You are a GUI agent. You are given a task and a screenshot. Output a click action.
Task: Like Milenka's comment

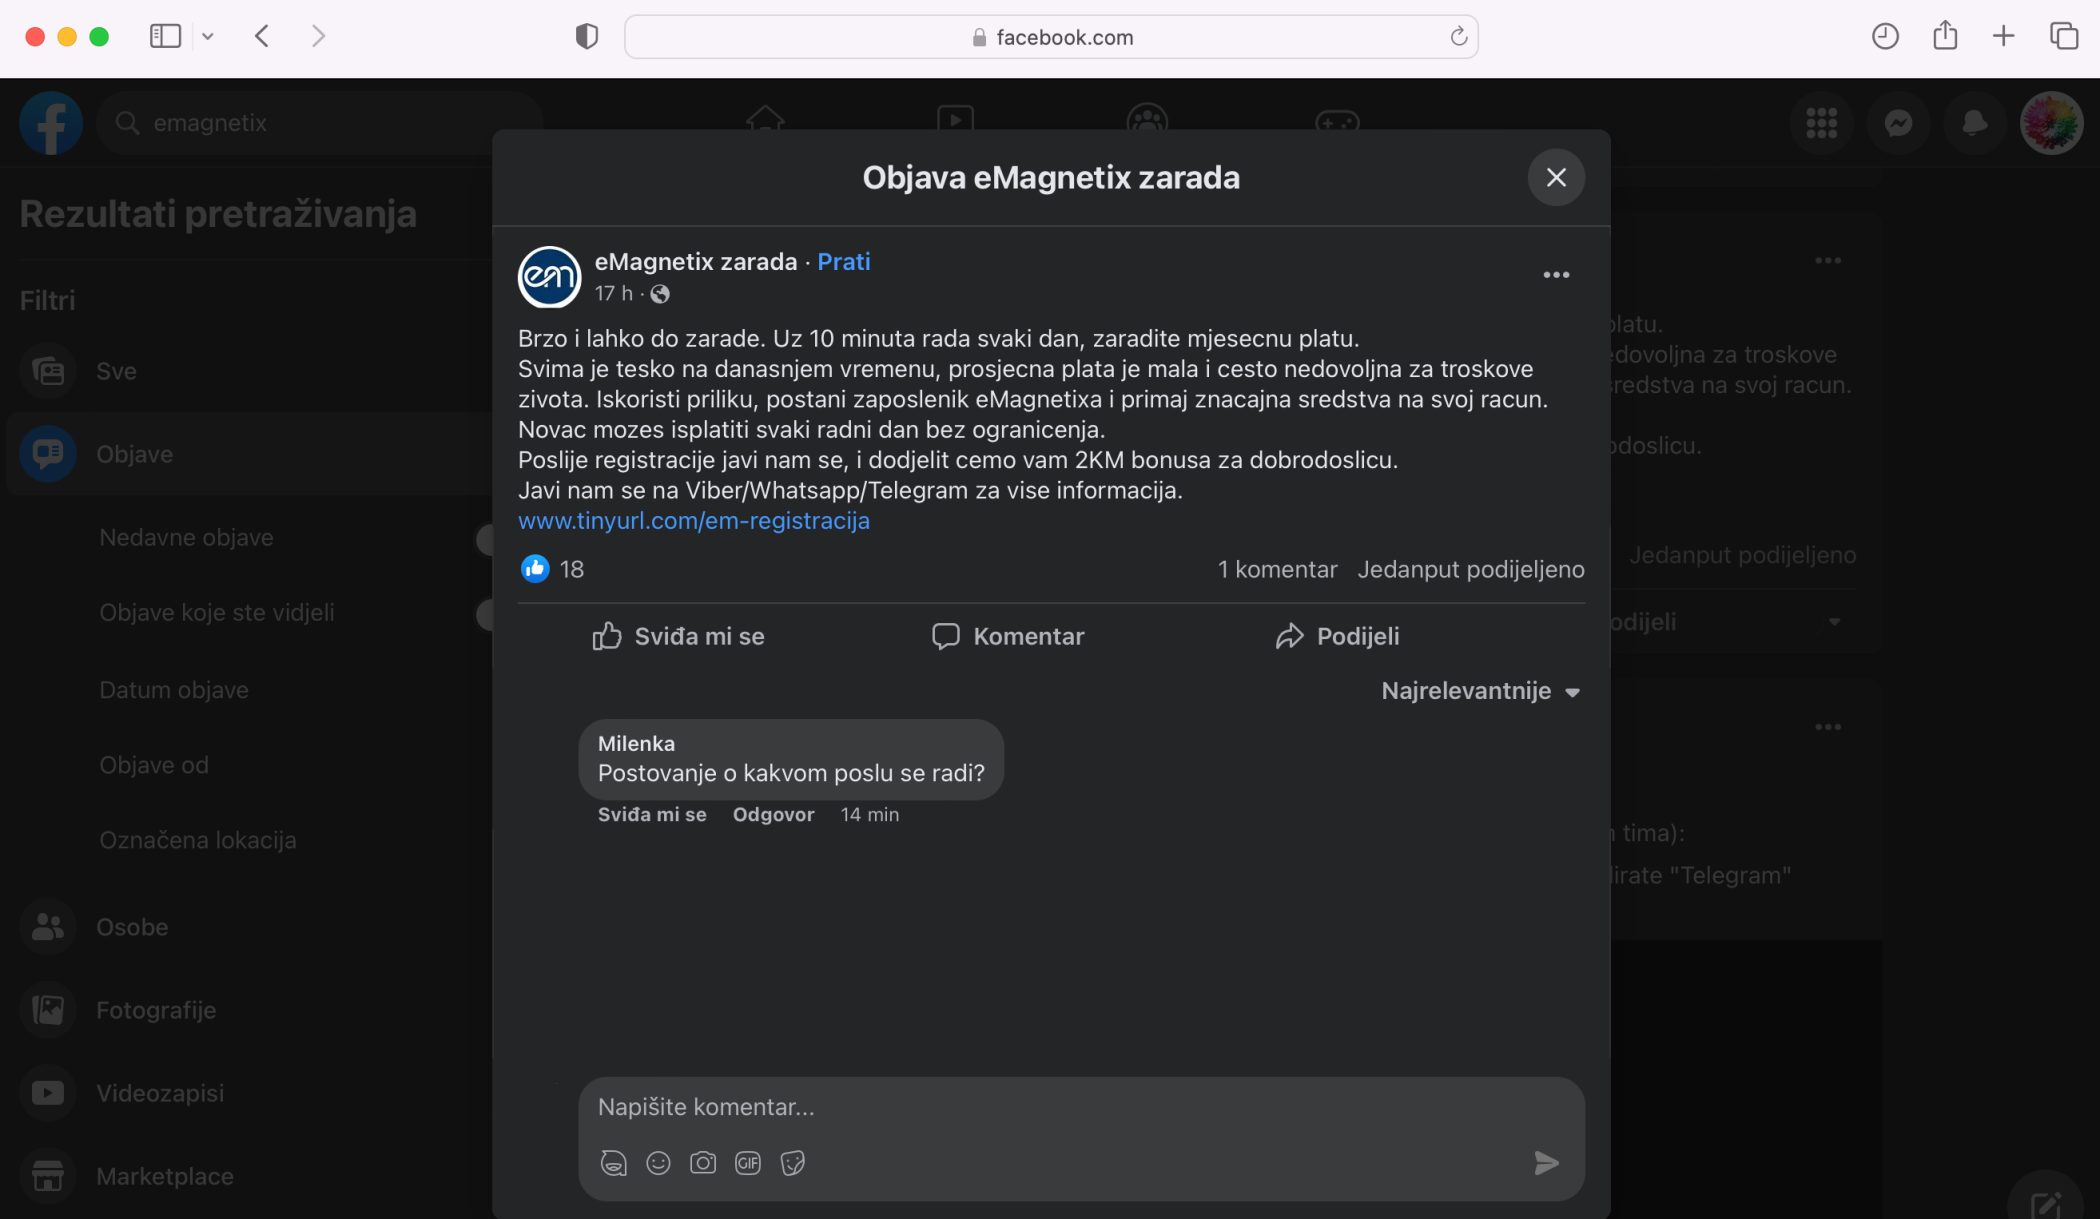coord(652,815)
